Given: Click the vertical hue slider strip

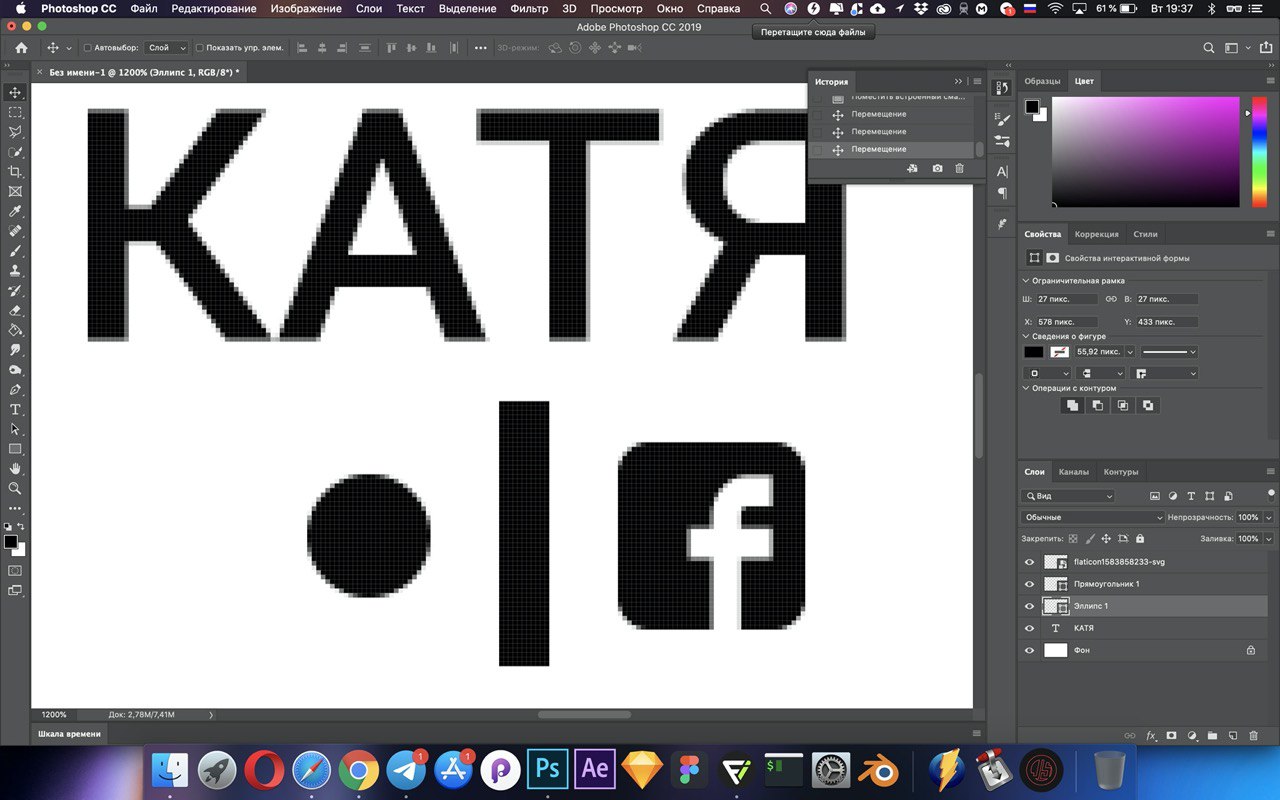Looking at the screenshot, I should 1259,152.
